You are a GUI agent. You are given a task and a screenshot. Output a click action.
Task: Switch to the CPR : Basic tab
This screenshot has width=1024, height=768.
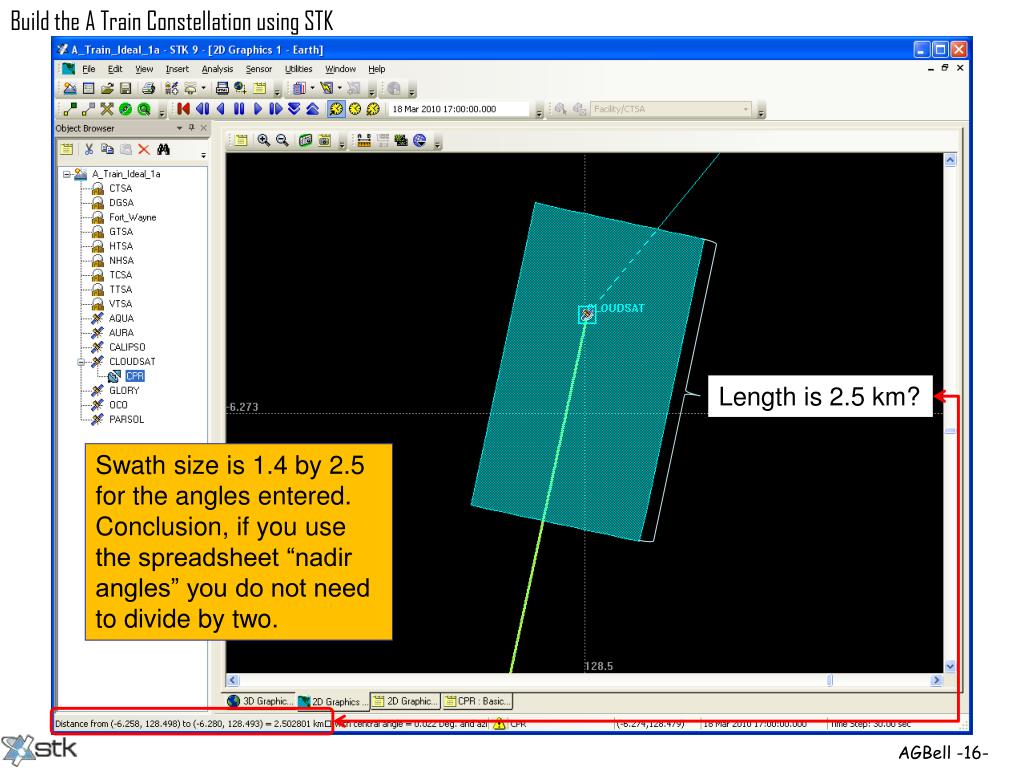tap(477, 701)
